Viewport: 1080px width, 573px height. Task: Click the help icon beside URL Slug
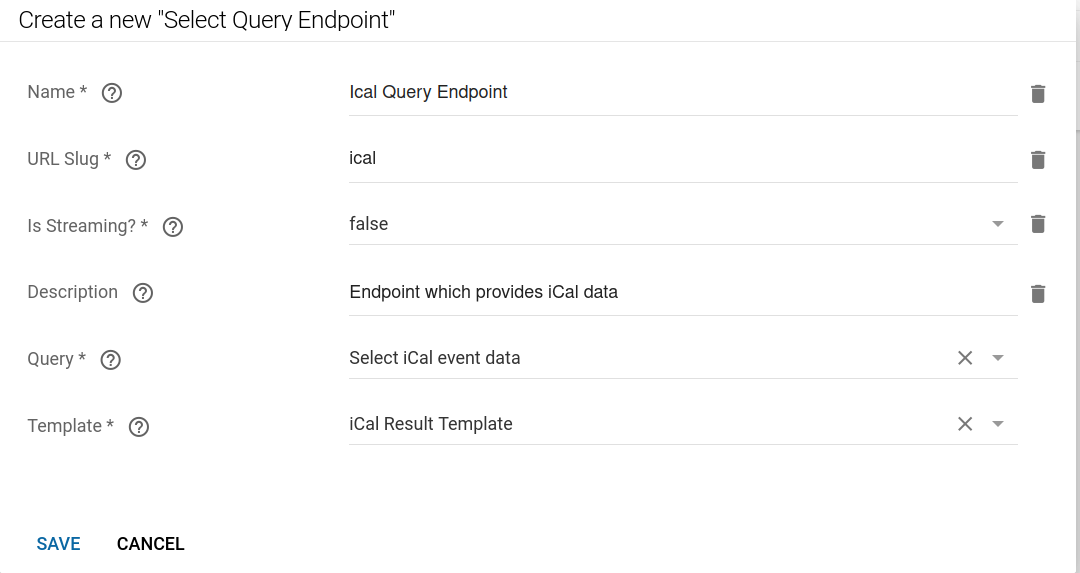tap(136, 160)
